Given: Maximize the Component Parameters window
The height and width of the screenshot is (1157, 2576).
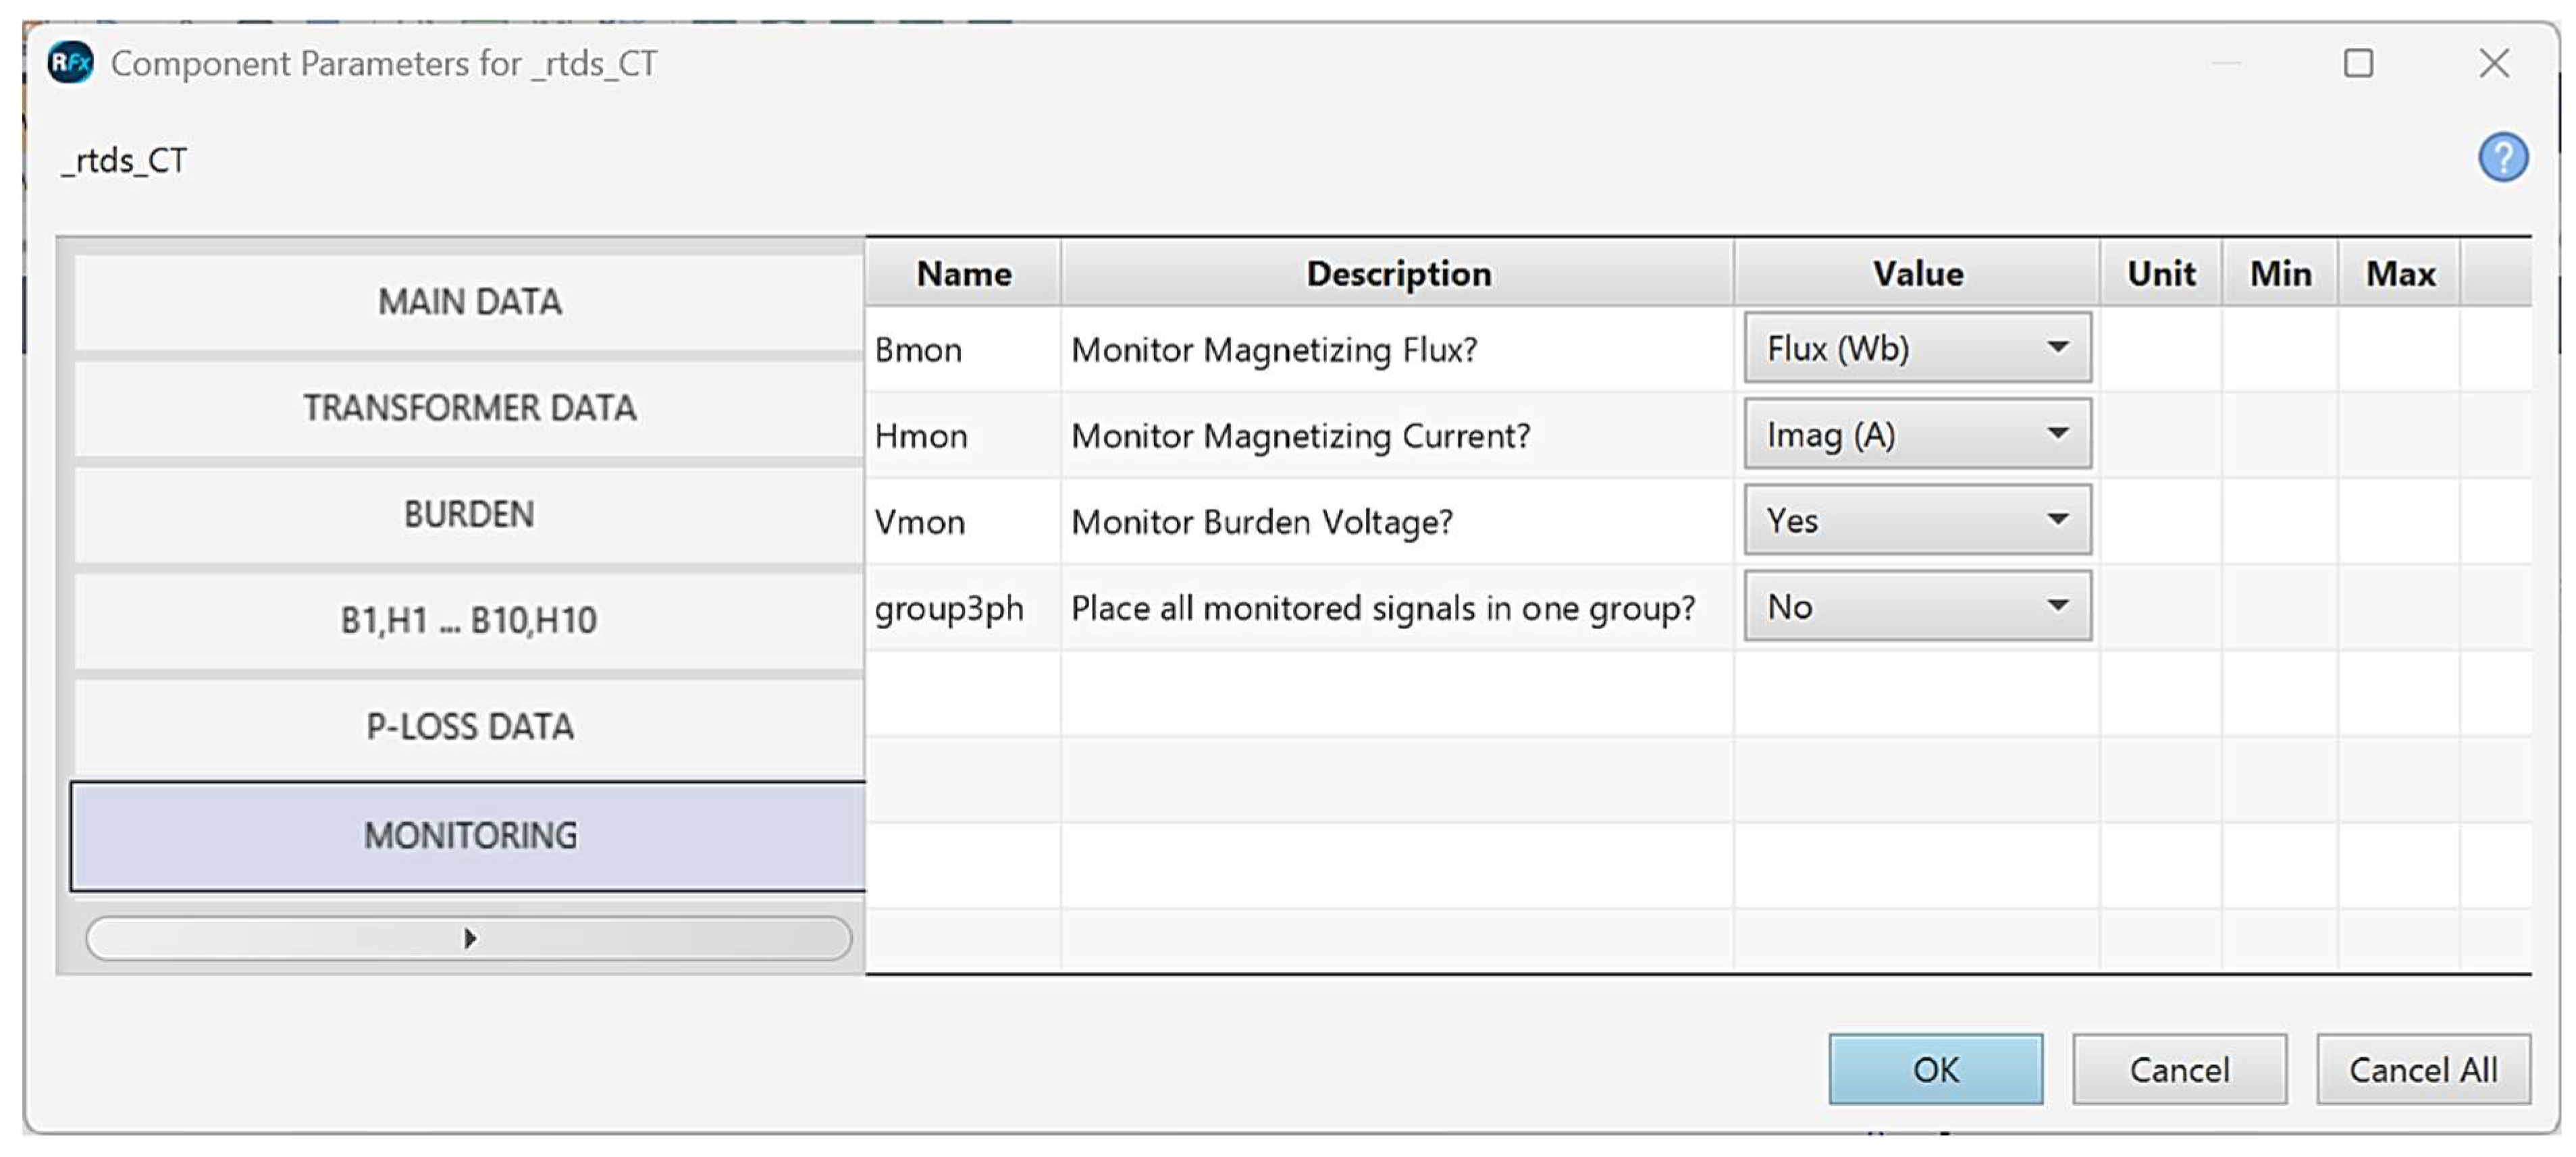Looking at the screenshot, I should coord(2358,63).
